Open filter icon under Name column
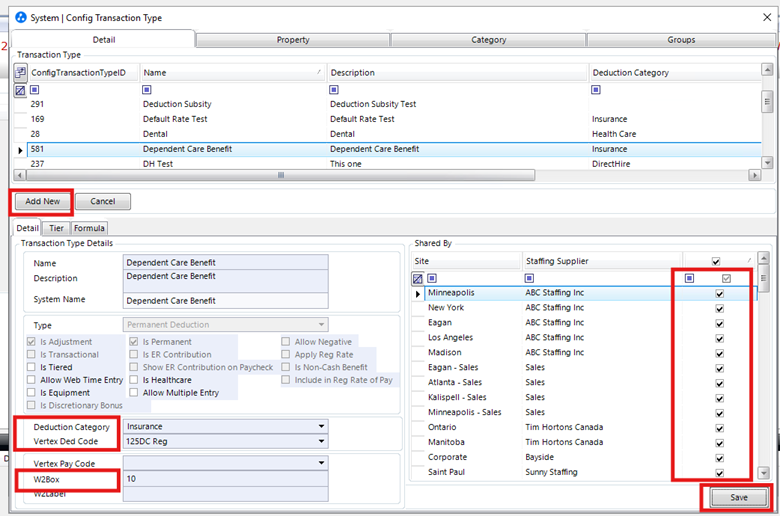Screen dimensions: 780x516 tap(147, 90)
